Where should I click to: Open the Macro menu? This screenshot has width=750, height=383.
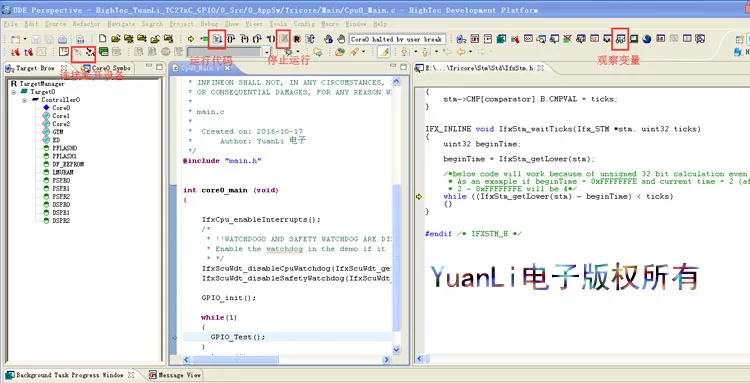(x=330, y=24)
